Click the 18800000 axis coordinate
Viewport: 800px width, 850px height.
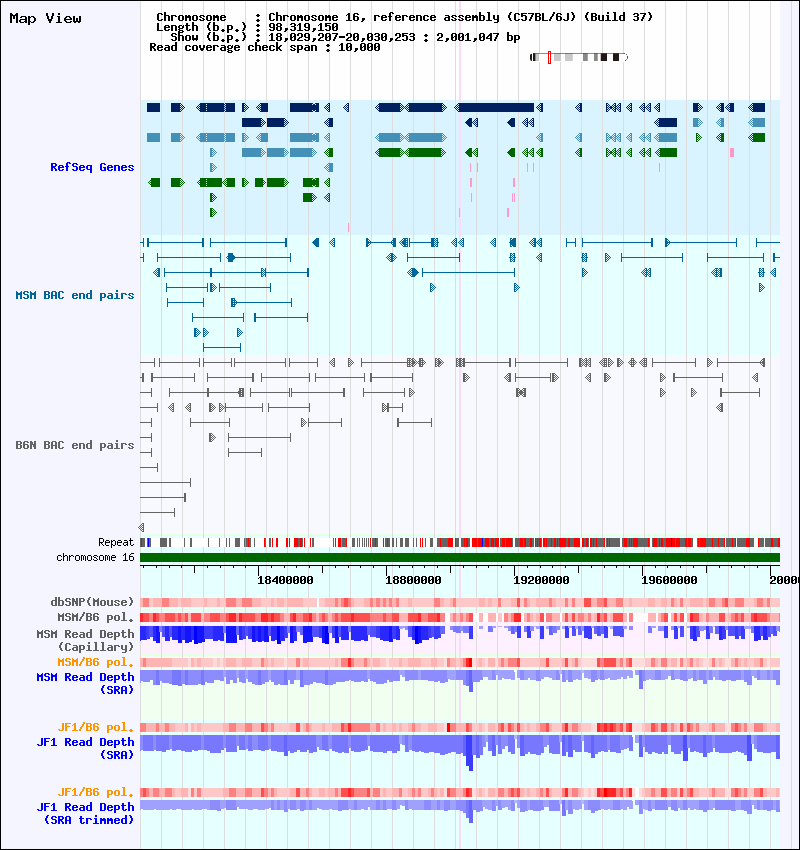(x=413, y=580)
